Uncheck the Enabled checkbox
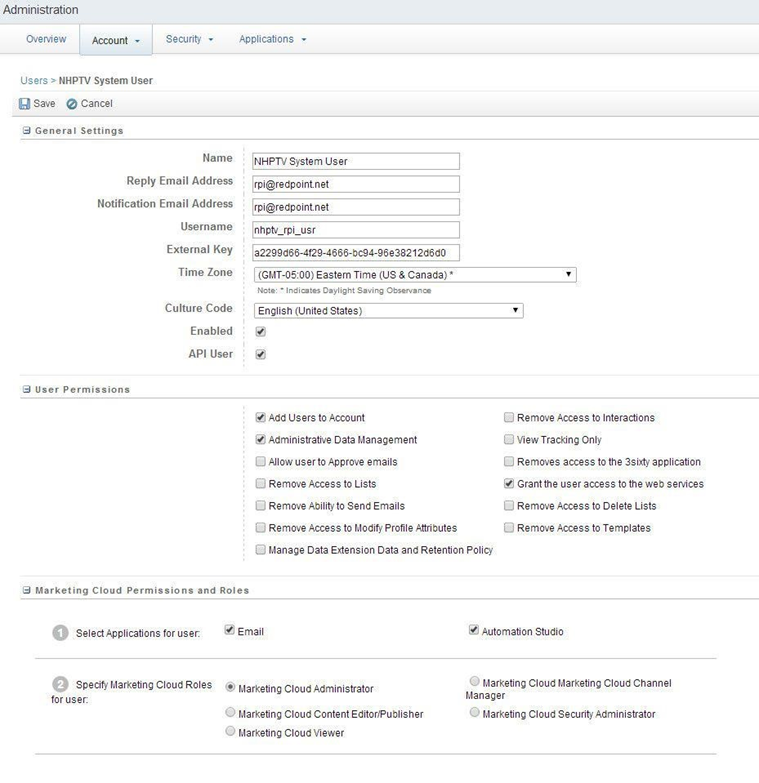This screenshot has height=783, width=759. point(260,332)
